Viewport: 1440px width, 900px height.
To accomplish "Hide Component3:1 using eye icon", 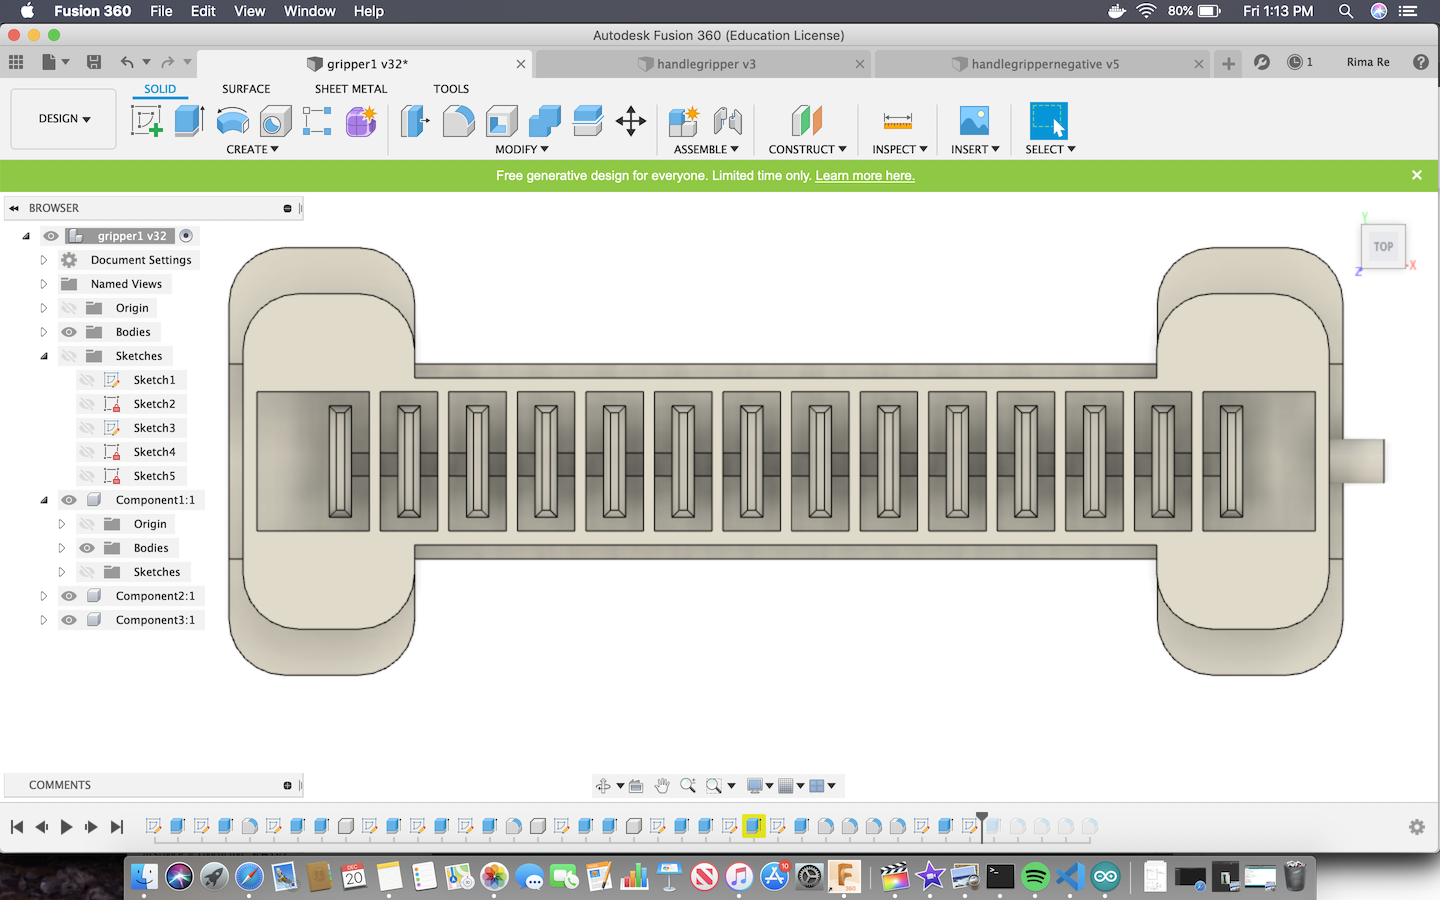I will [x=69, y=620].
